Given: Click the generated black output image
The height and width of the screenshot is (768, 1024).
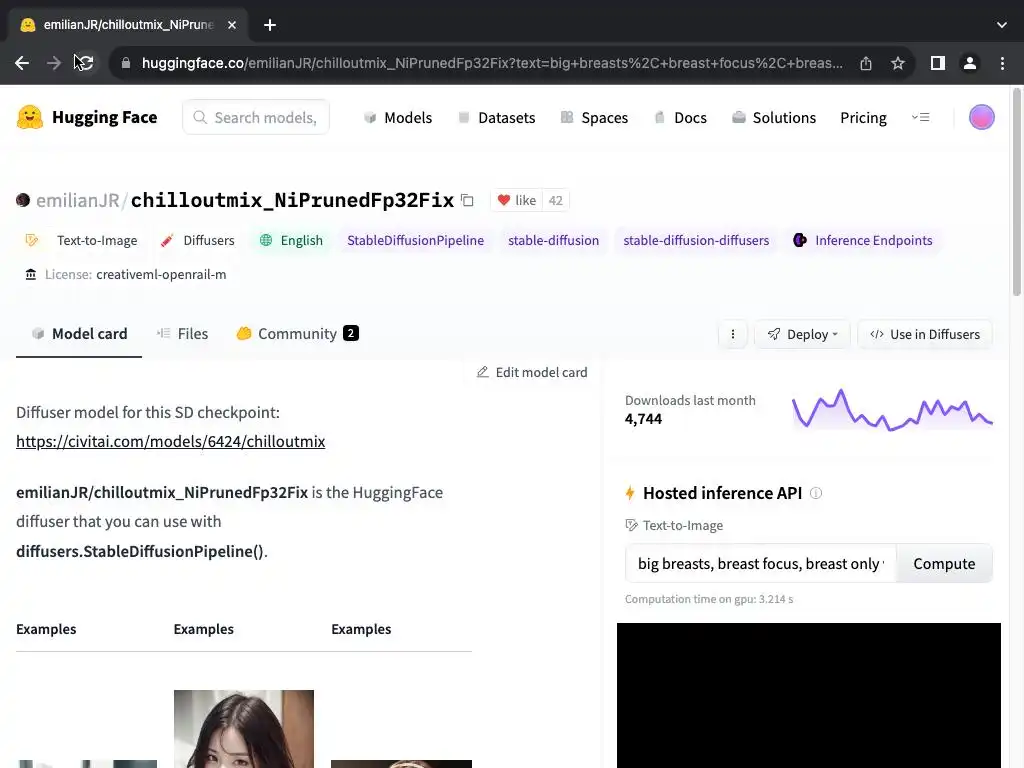Looking at the screenshot, I should (808, 696).
